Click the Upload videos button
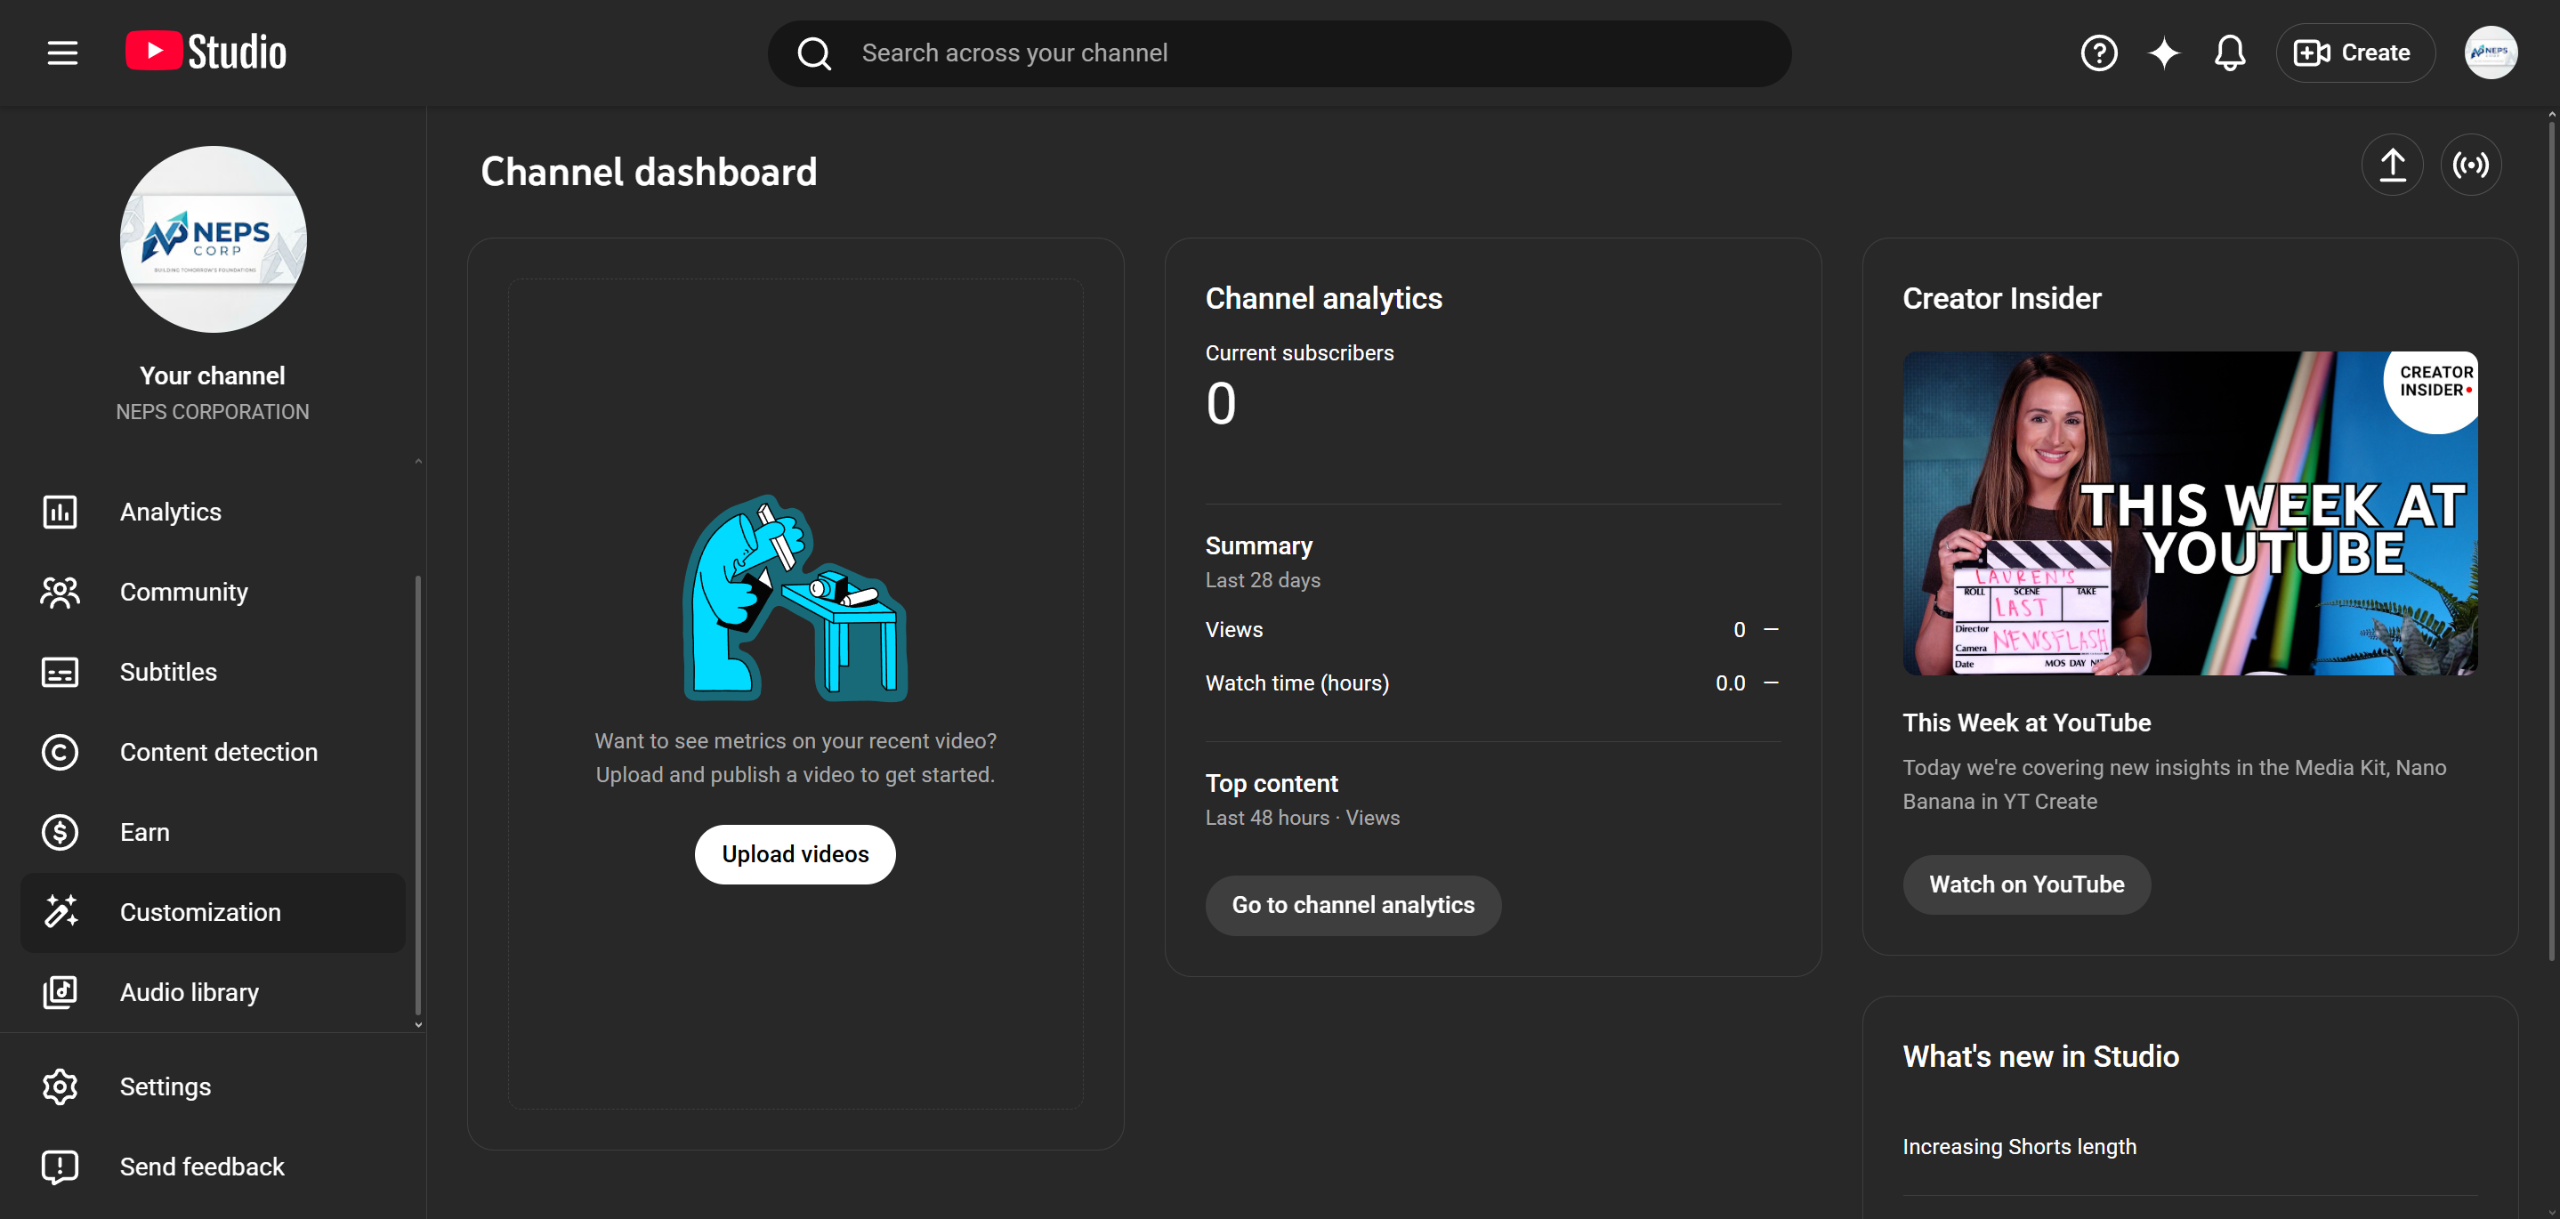 pyautogui.click(x=795, y=854)
